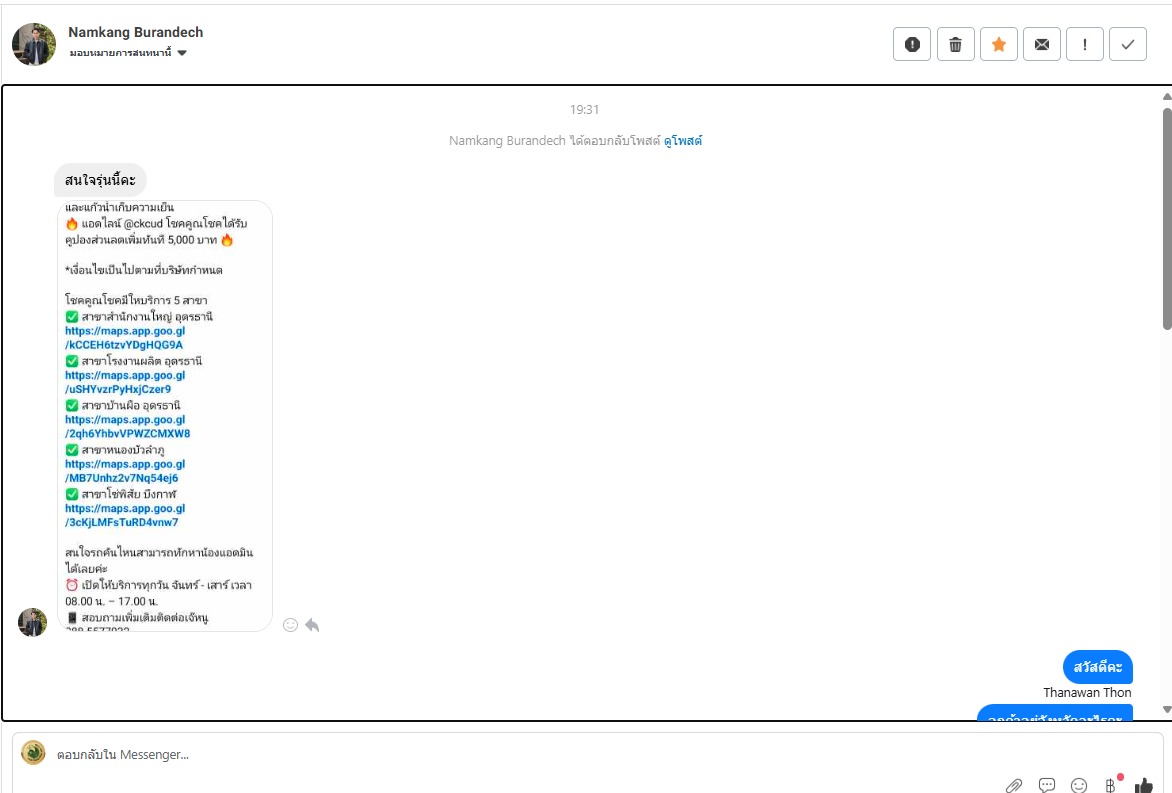Open emoji picker in reply box
This screenshot has height=793, width=1172.
(1079, 785)
